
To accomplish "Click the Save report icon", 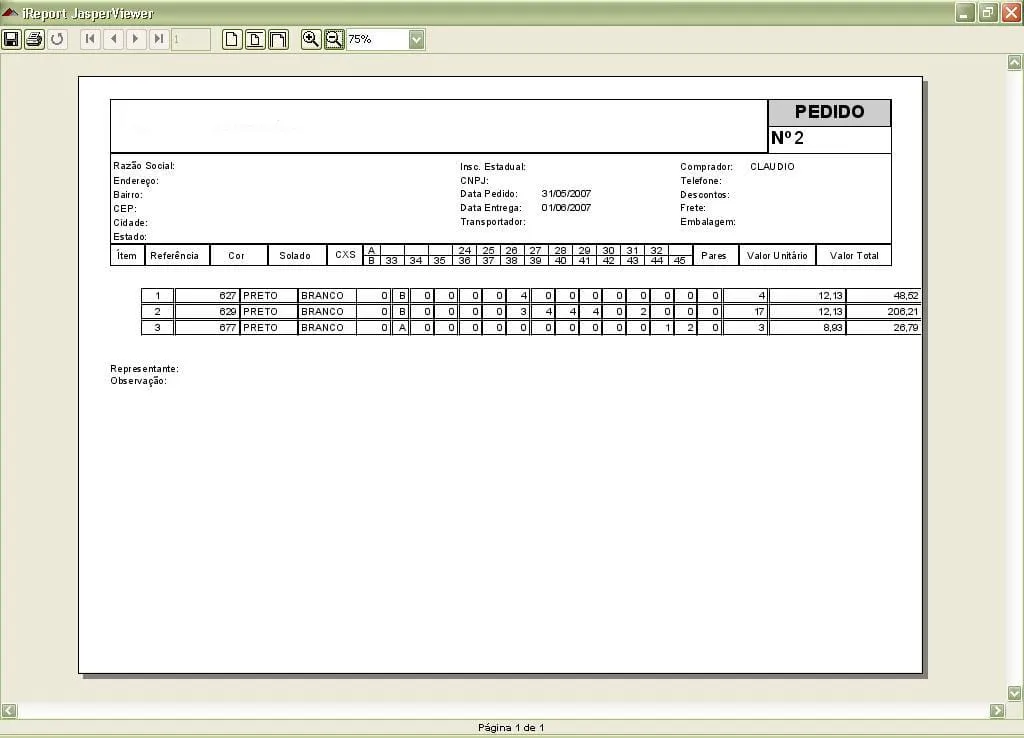I will point(11,39).
